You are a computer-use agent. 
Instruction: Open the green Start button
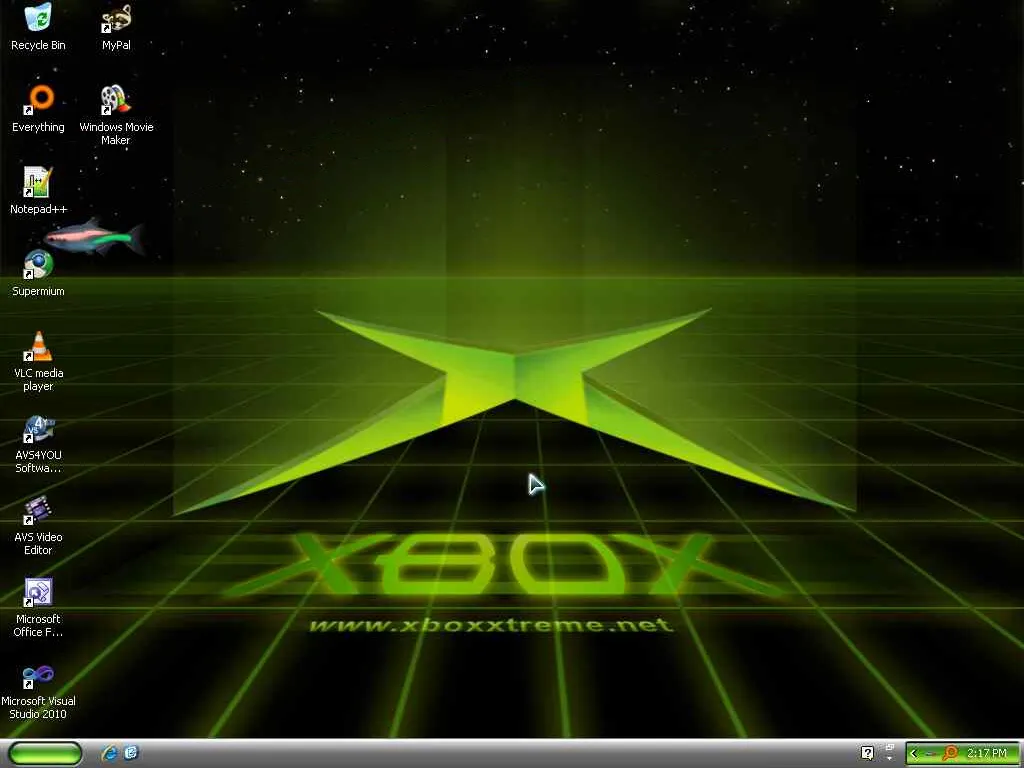45,754
